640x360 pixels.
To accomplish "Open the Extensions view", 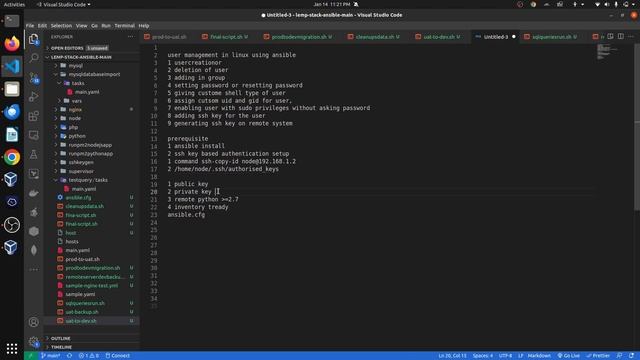I will [33, 116].
